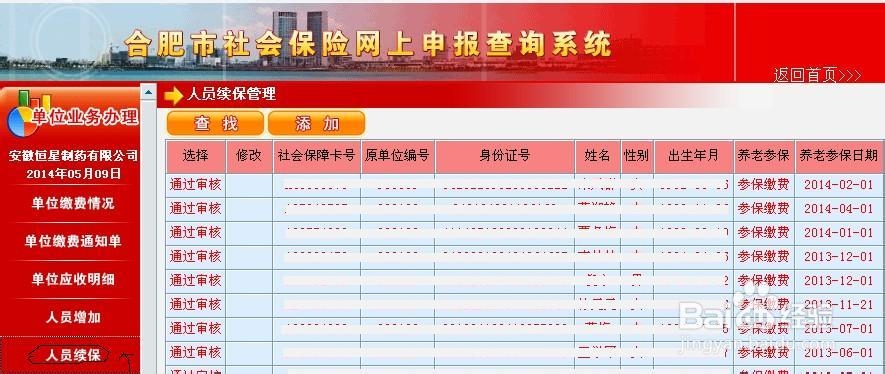Select 通过审核 in the 2014-02-01 row
Viewport: 885px width, 374px height.
[195, 184]
